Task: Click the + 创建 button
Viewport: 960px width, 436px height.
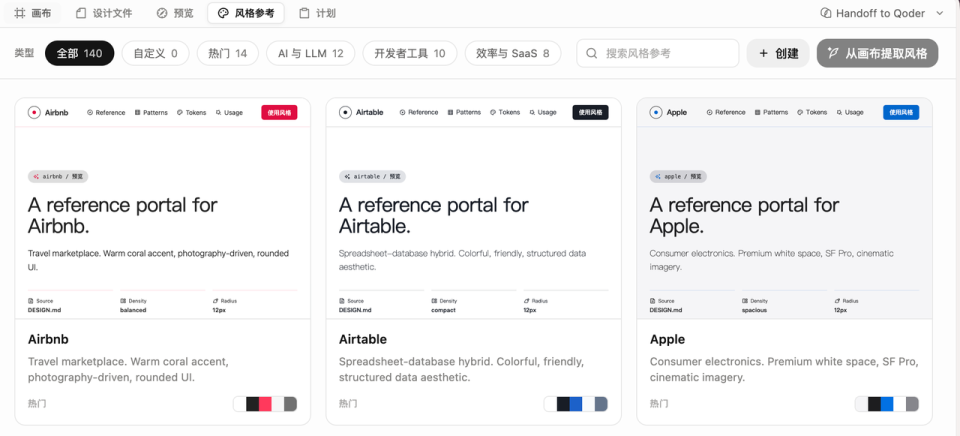Action: tap(778, 53)
